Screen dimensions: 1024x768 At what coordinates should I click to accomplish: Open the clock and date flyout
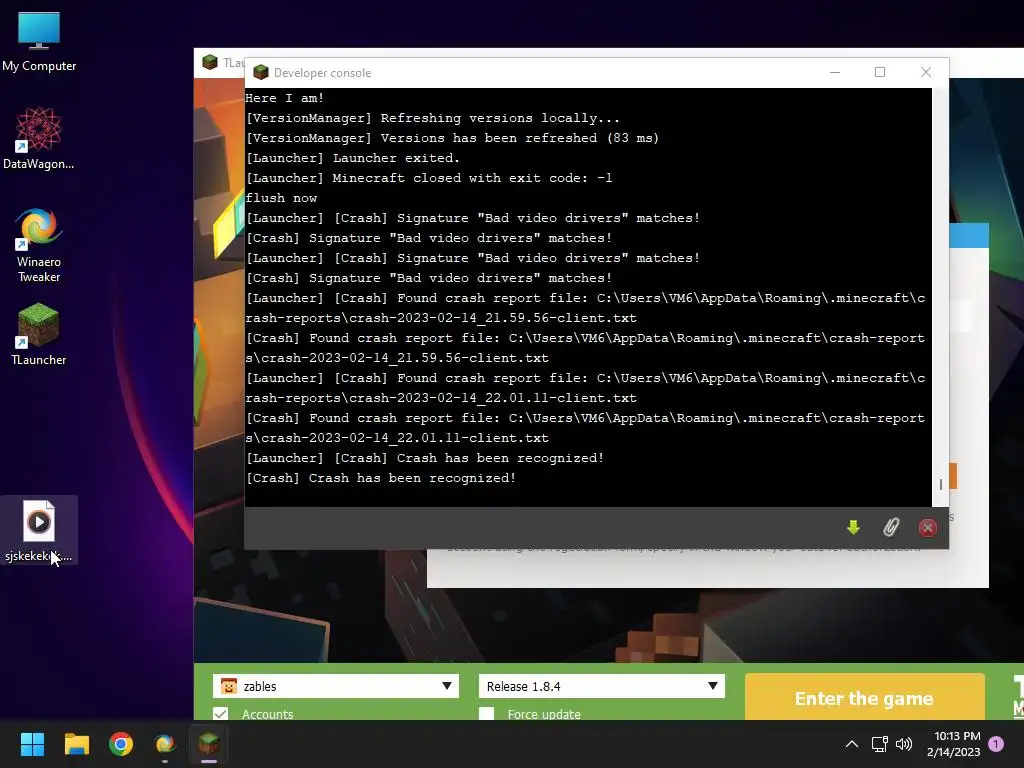(953, 744)
